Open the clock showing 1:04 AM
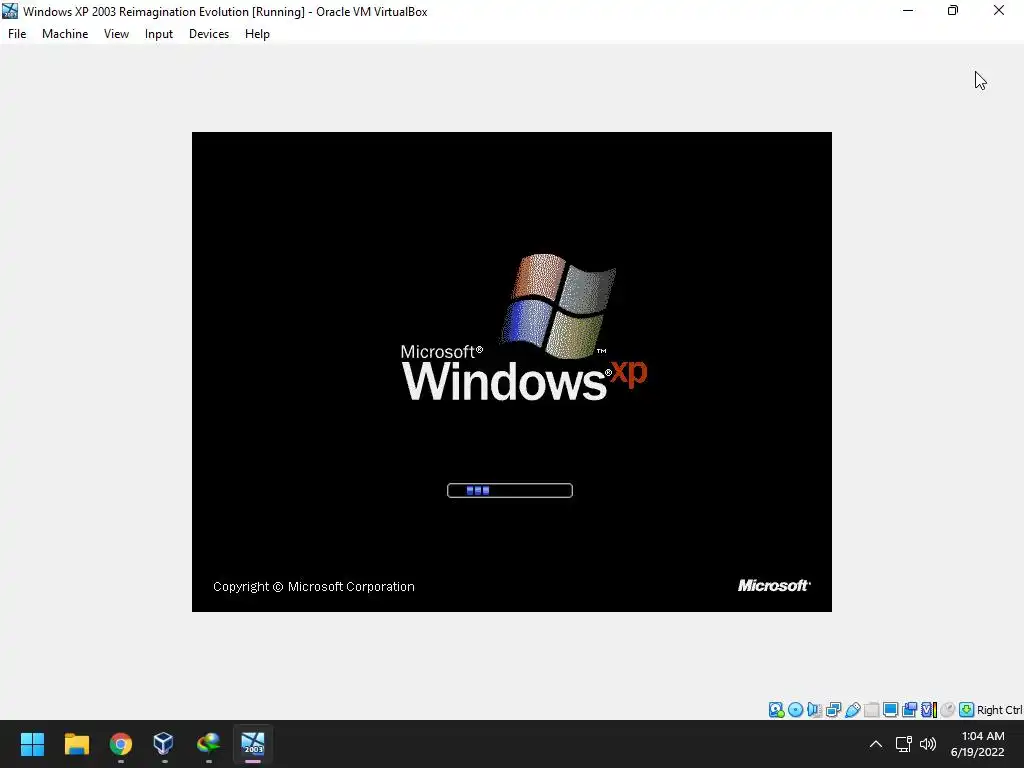 pos(978,744)
